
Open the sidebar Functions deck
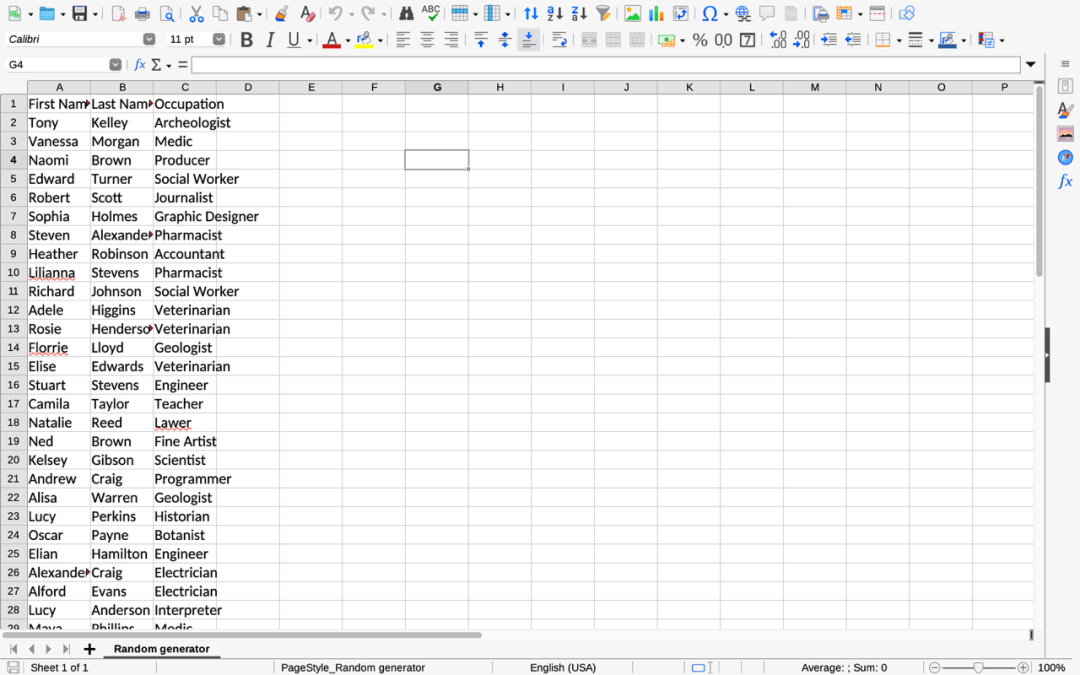click(x=1065, y=181)
